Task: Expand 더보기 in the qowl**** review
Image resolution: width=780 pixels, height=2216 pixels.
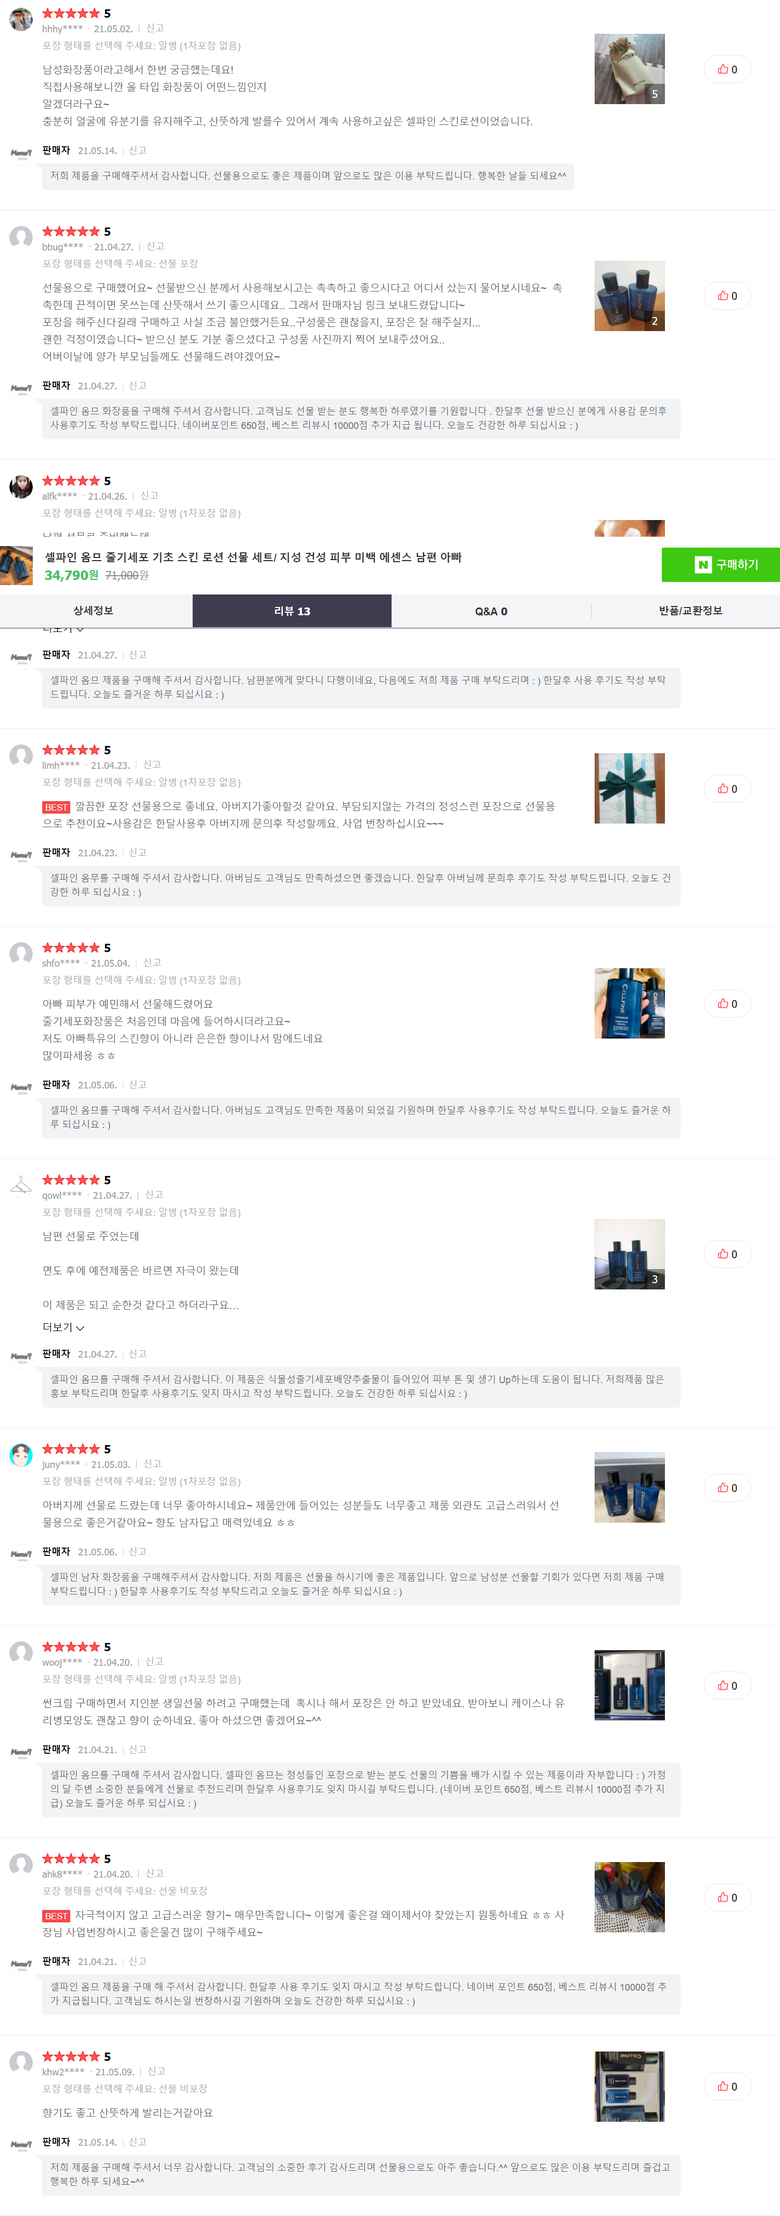Action: point(63,1328)
